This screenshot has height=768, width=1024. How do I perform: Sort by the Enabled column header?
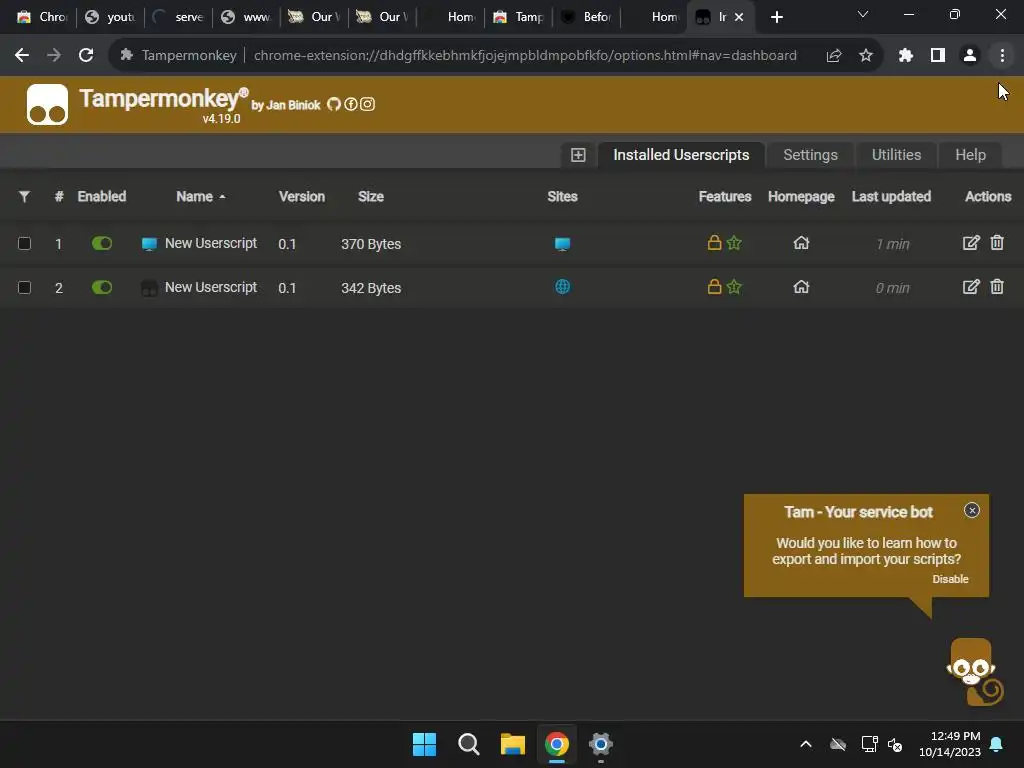click(102, 197)
